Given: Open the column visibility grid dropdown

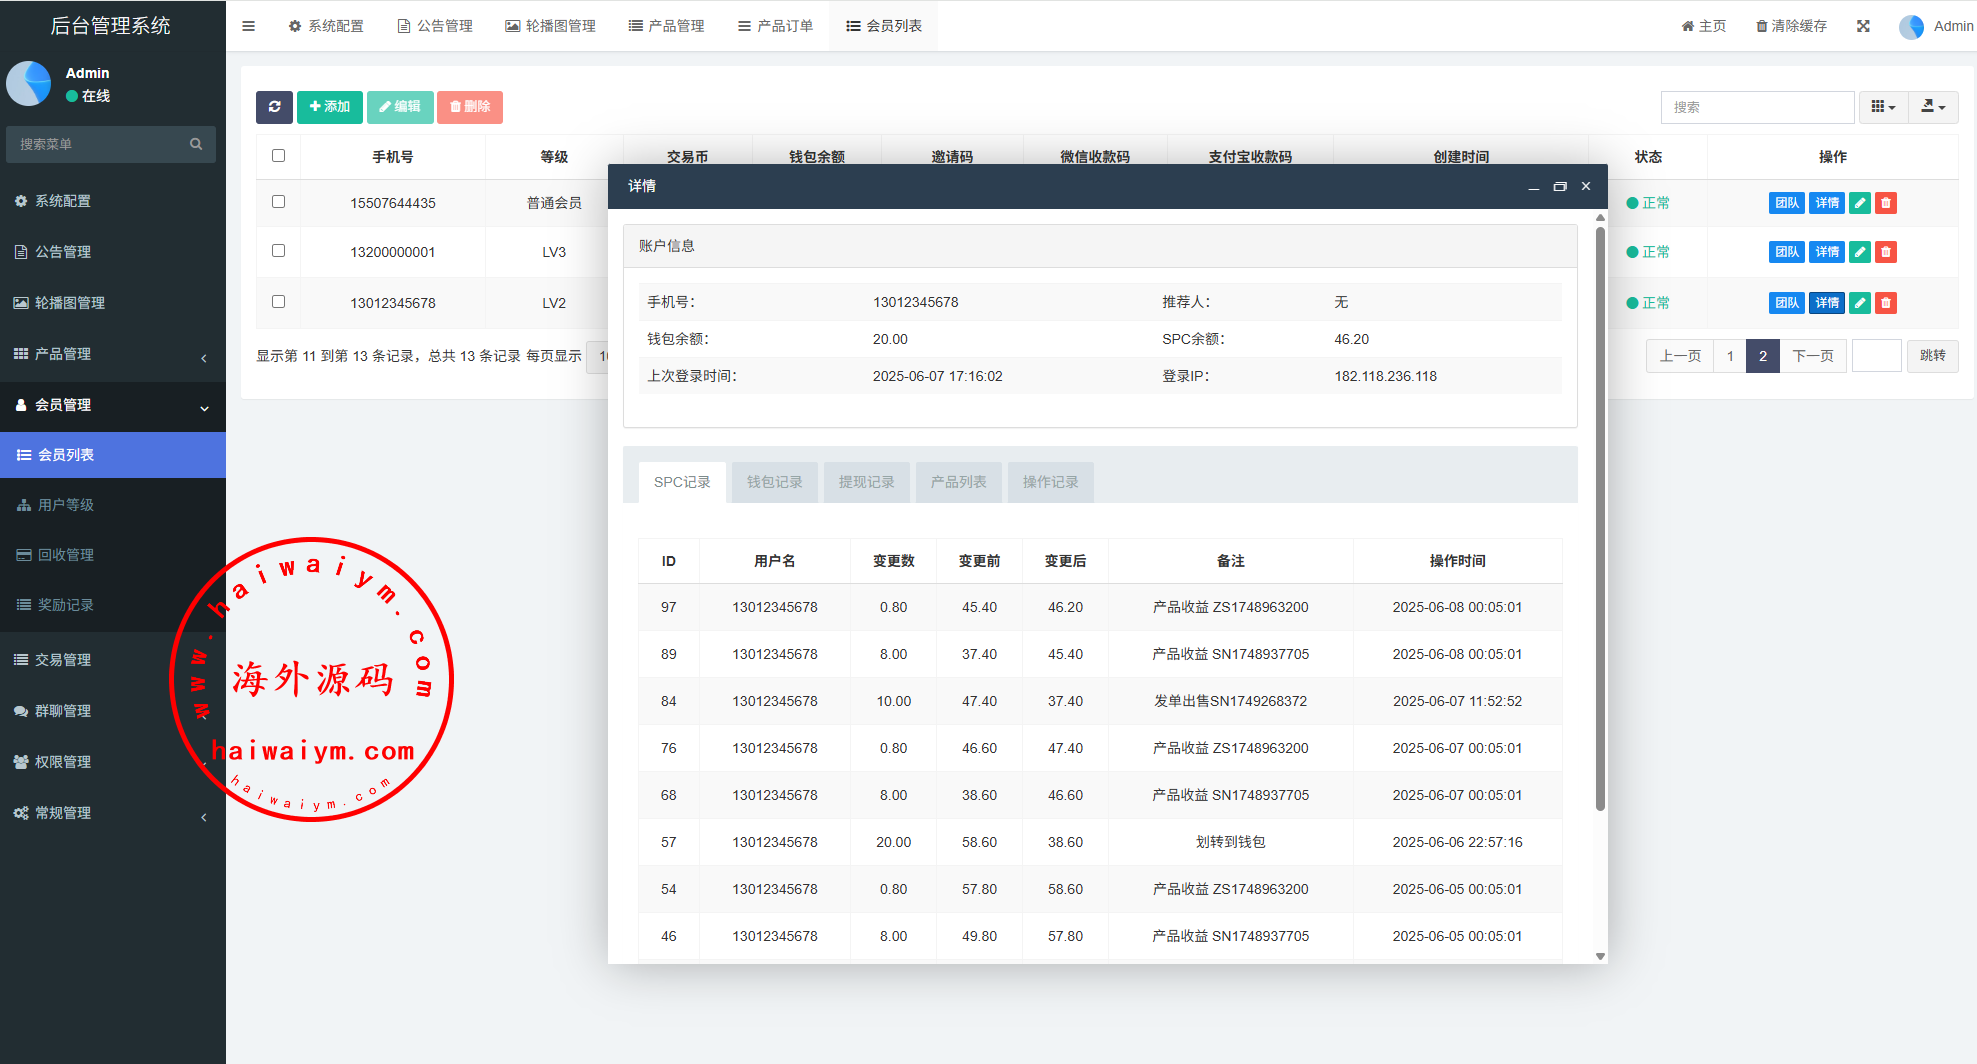Looking at the screenshot, I should pyautogui.click(x=1883, y=107).
